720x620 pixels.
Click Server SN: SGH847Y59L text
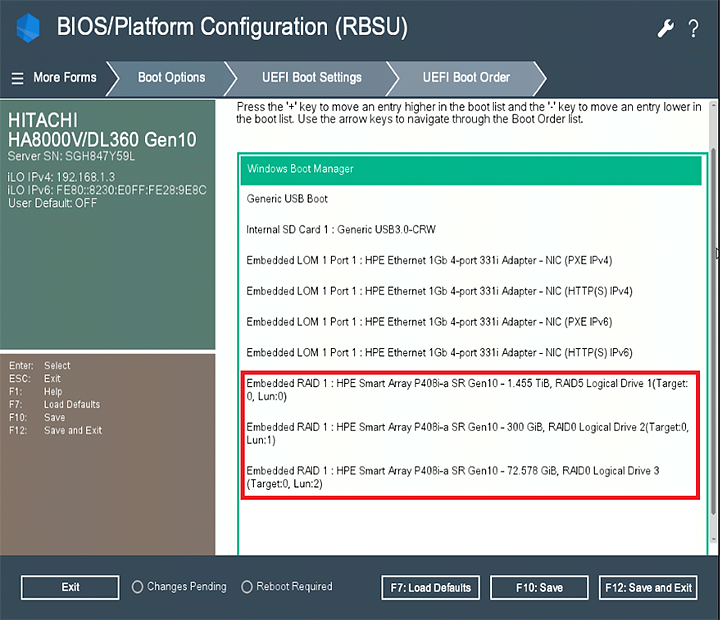click(x=71, y=156)
